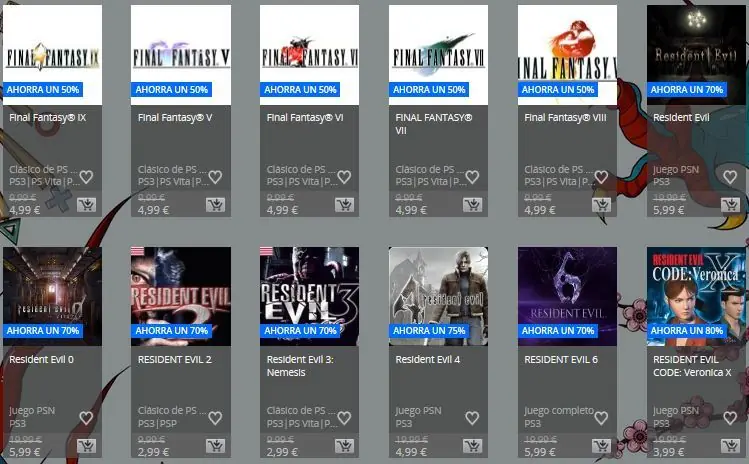Open Final Fantasy V cover art
The height and width of the screenshot is (464, 749).
(x=181, y=55)
